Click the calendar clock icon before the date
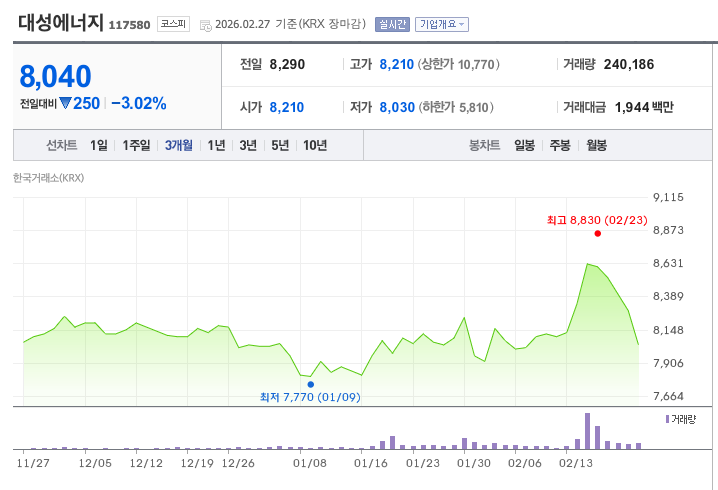Image resolution: width=718 pixels, height=490 pixels. coord(206,26)
